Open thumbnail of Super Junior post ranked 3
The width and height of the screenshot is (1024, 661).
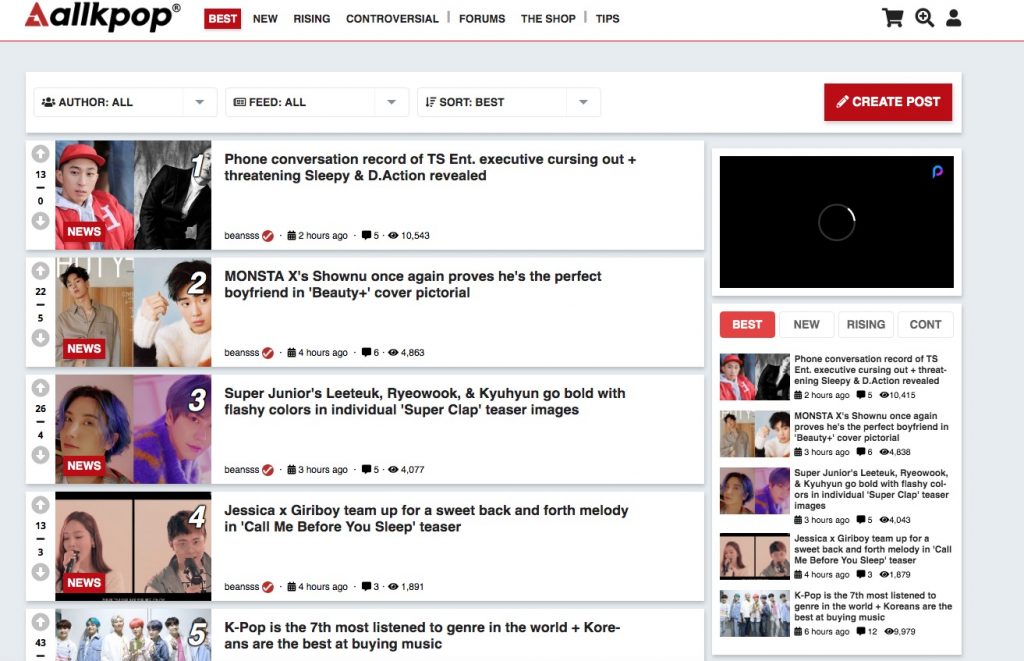point(133,429)
